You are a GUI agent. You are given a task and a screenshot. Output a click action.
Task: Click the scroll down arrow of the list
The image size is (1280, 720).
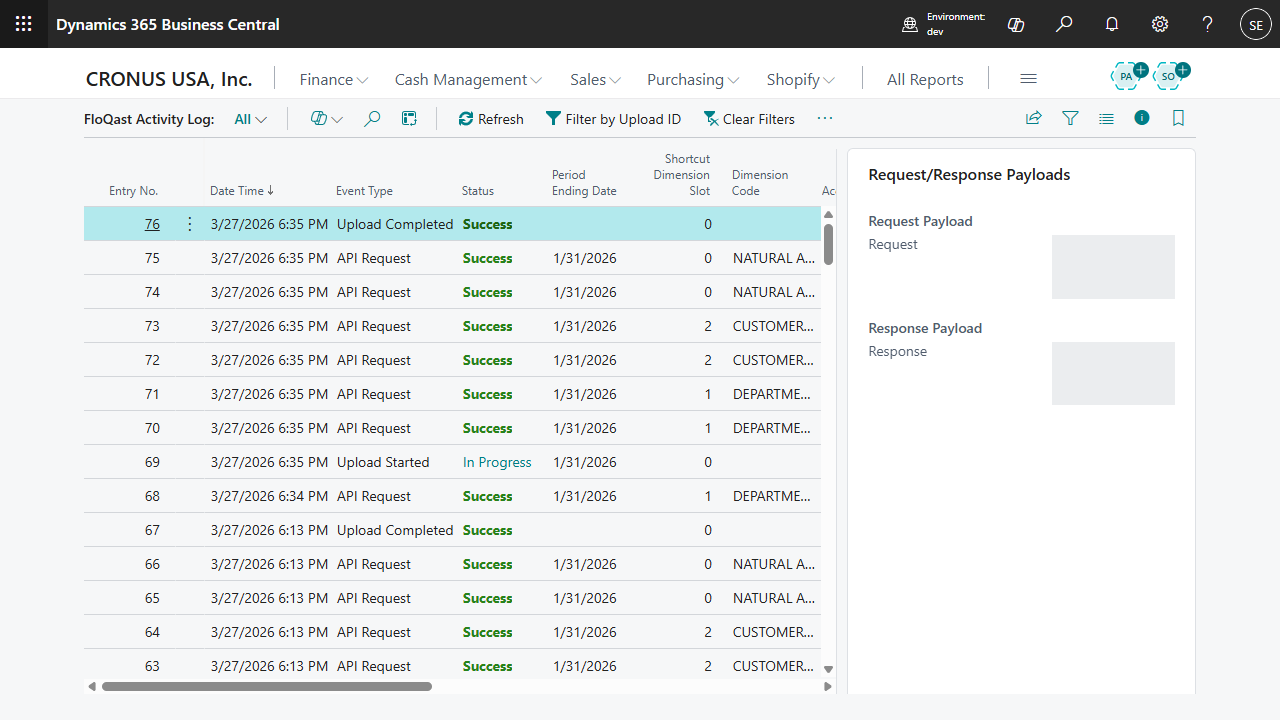[x=828, y=670]
